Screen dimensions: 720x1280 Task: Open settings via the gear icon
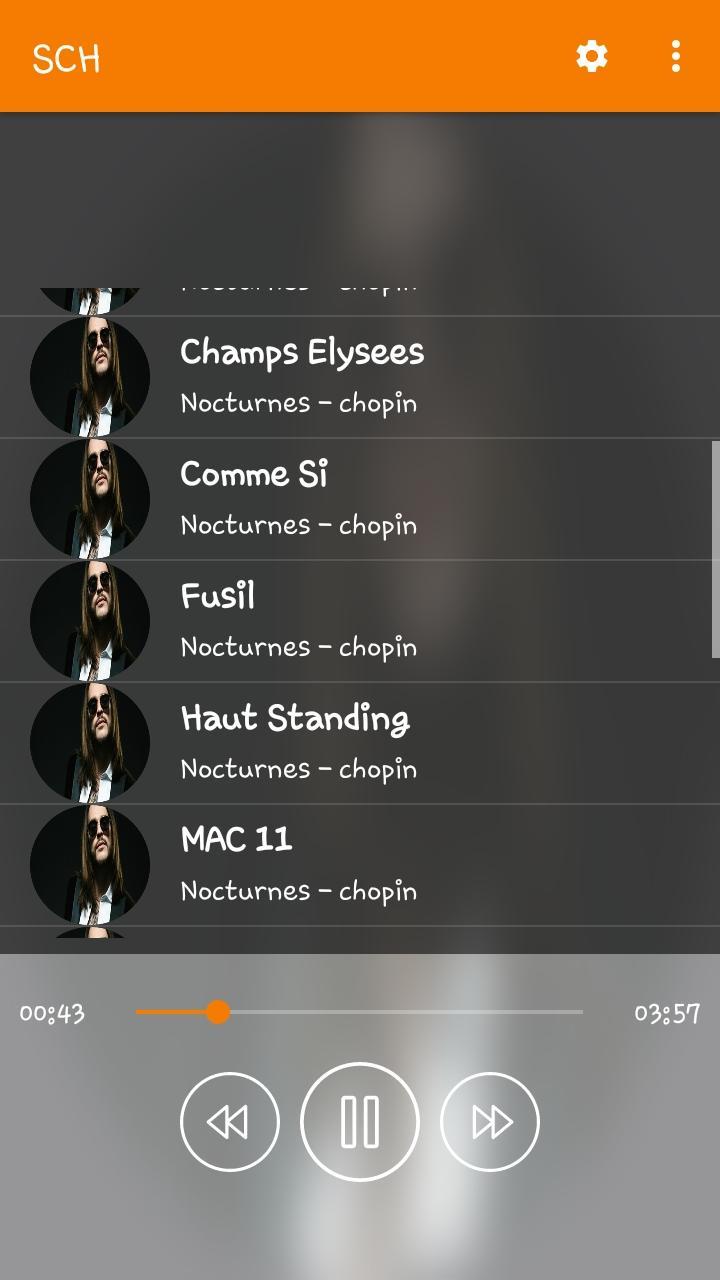click(592, 56)
